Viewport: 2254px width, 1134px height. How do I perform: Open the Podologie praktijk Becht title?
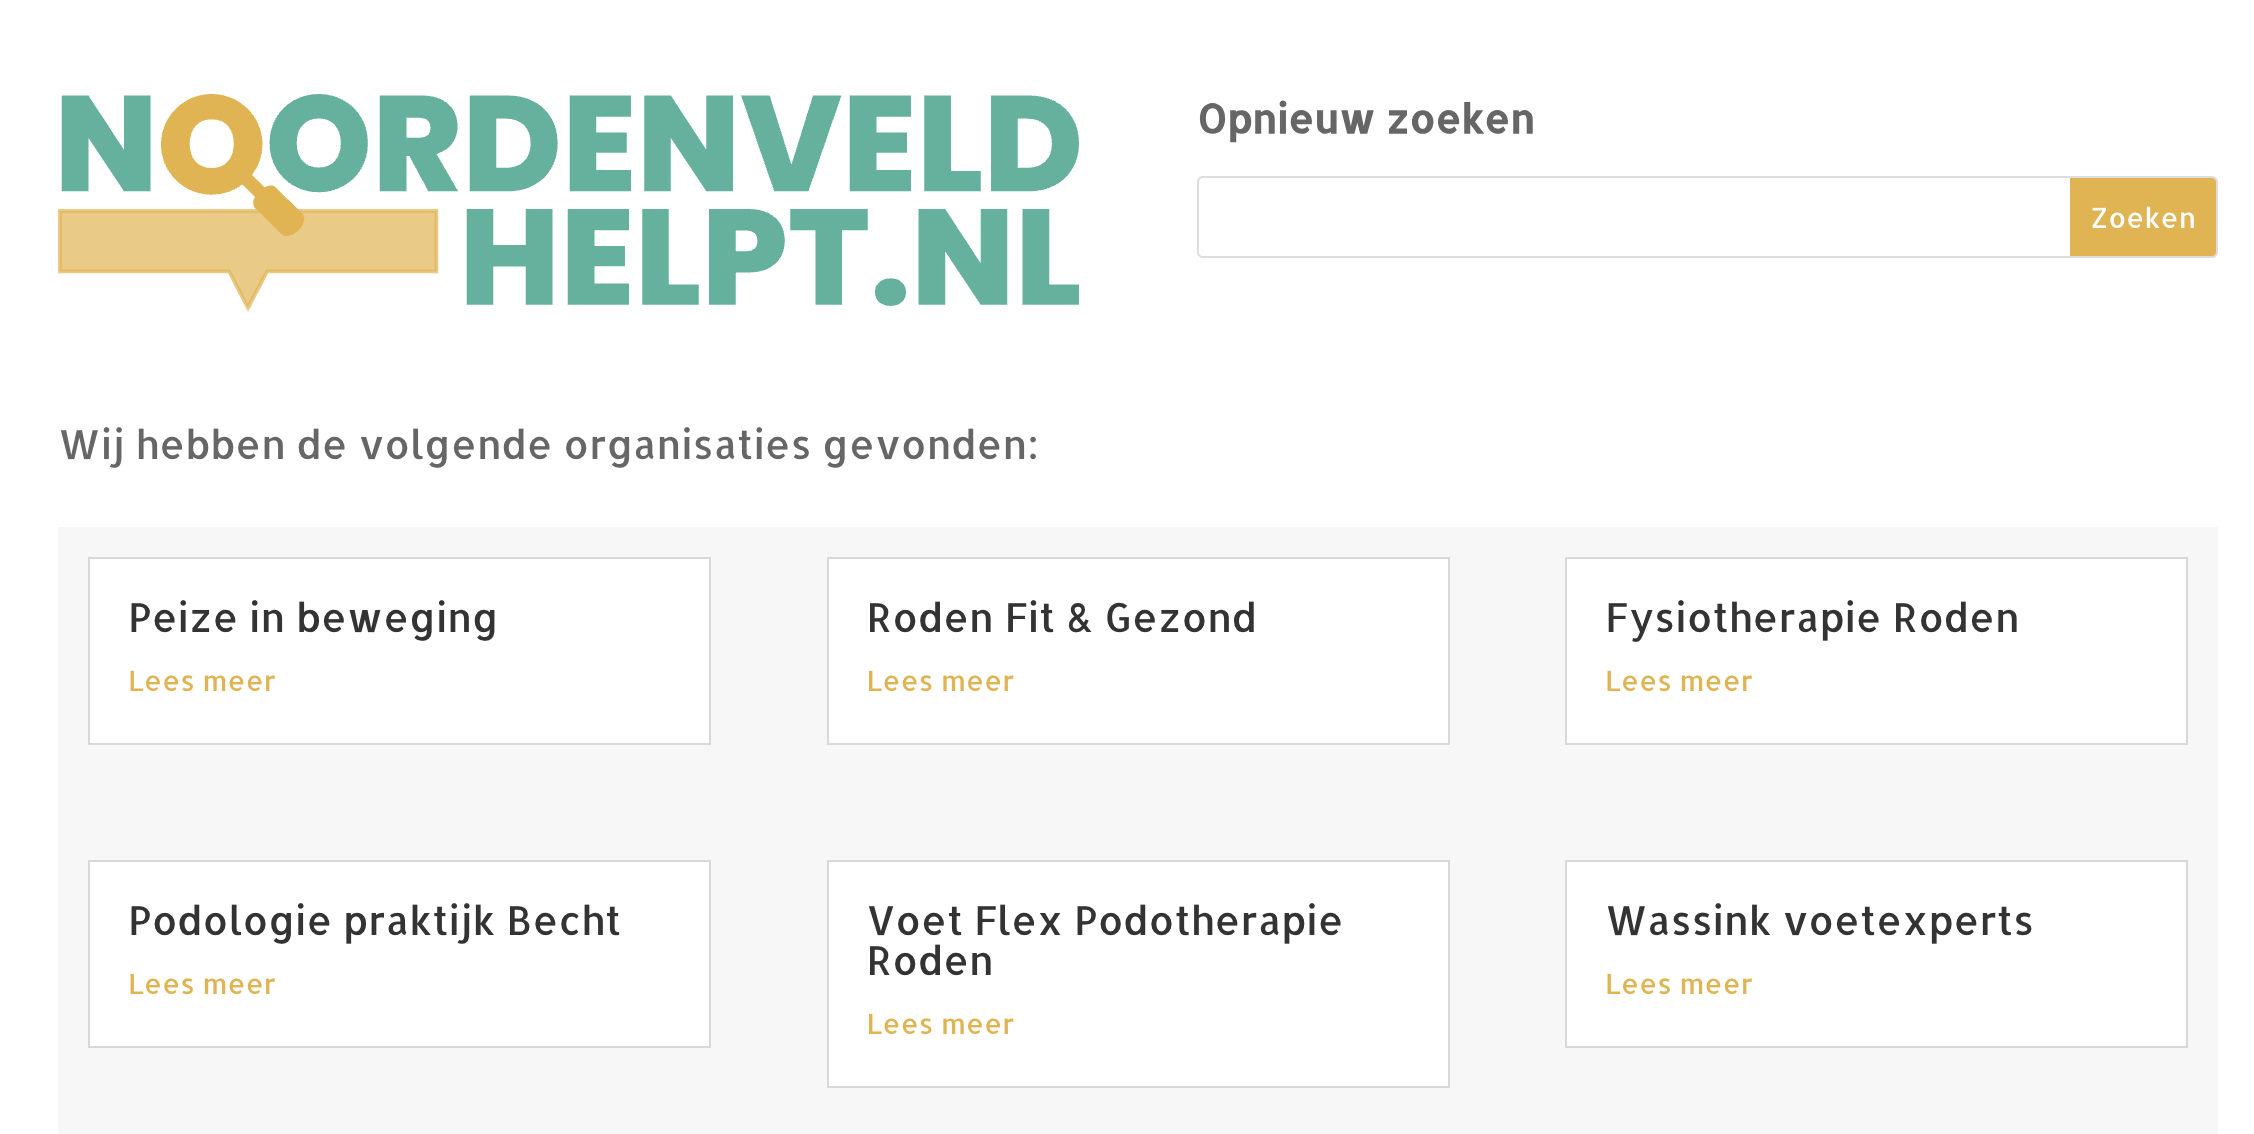[374, 921]
